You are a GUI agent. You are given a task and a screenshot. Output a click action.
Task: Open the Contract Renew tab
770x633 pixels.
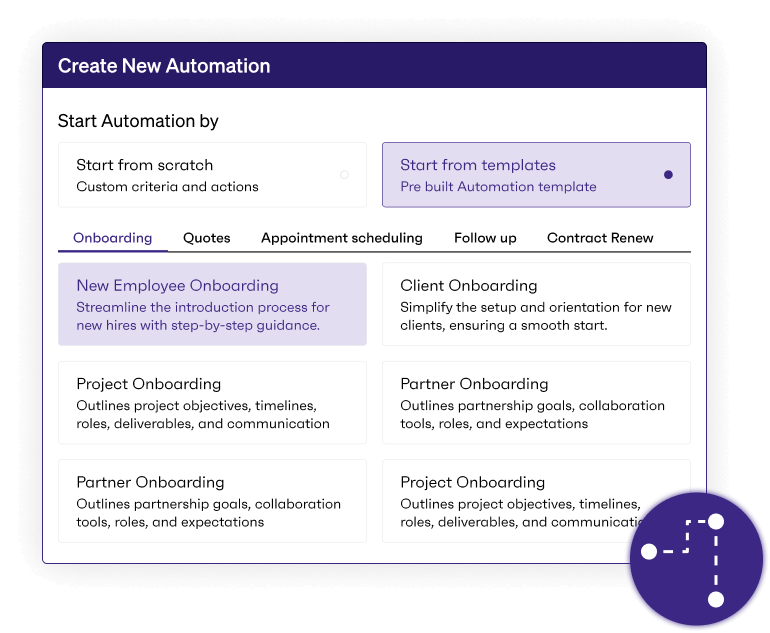(600, 238)
